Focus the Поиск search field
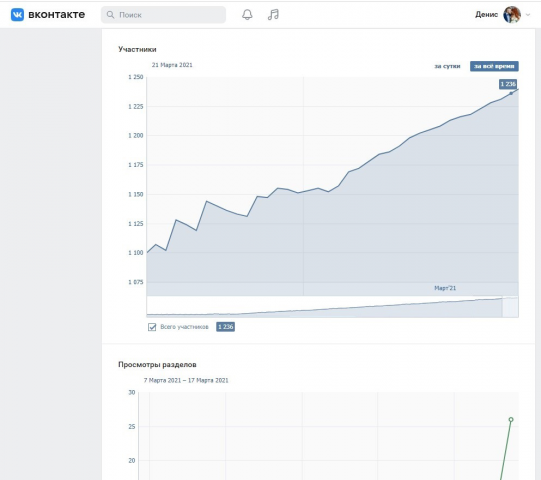 (163, 15)
